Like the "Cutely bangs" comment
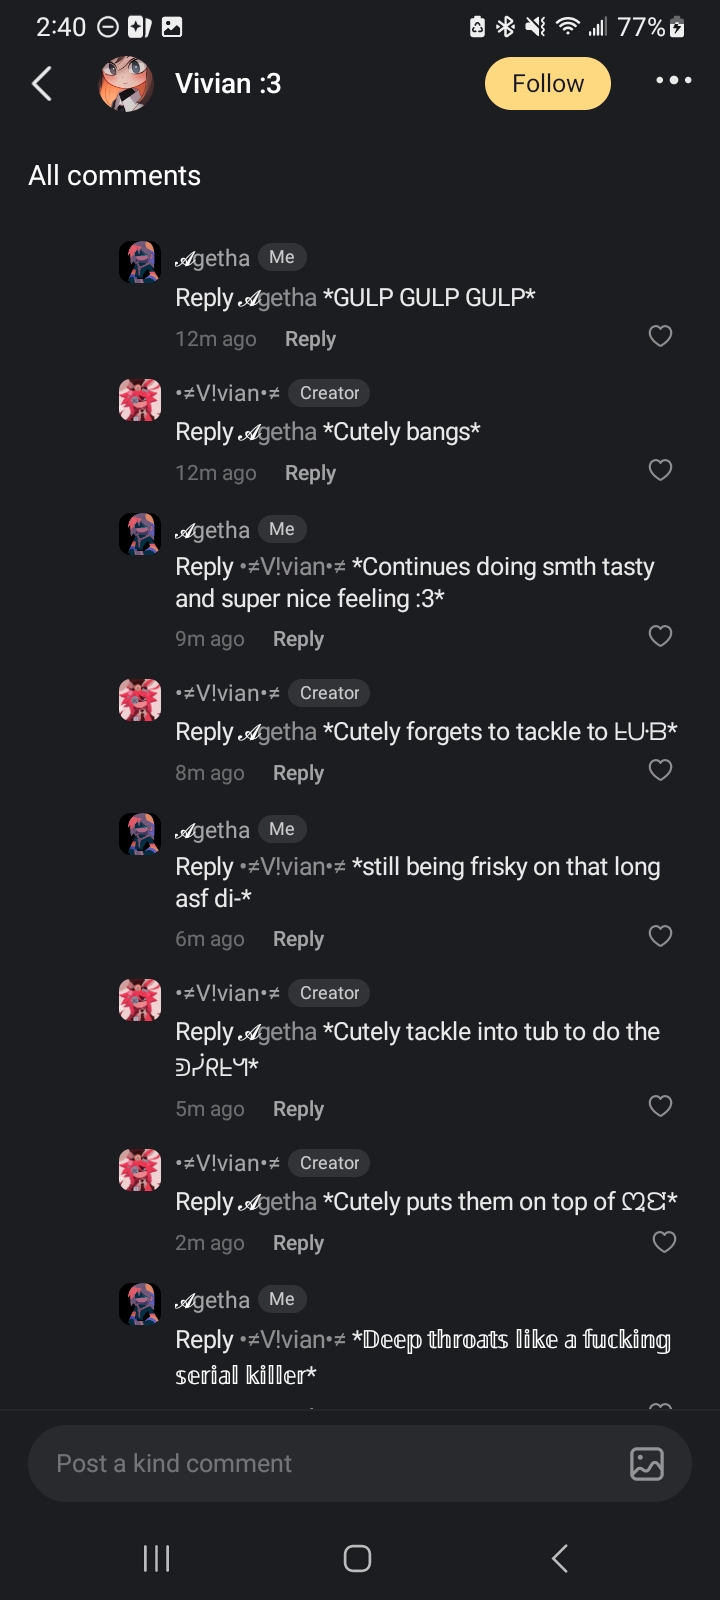 coord(660,470)
